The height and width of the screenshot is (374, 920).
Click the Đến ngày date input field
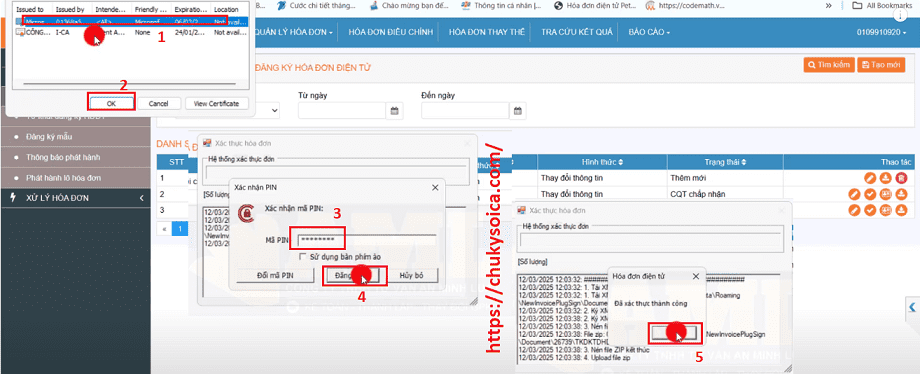click(465, 110)
